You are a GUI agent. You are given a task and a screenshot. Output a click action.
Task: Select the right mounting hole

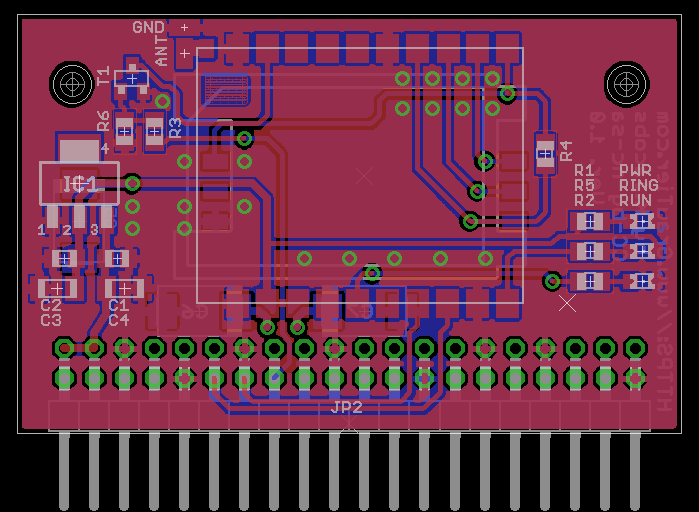pos(626,84)
